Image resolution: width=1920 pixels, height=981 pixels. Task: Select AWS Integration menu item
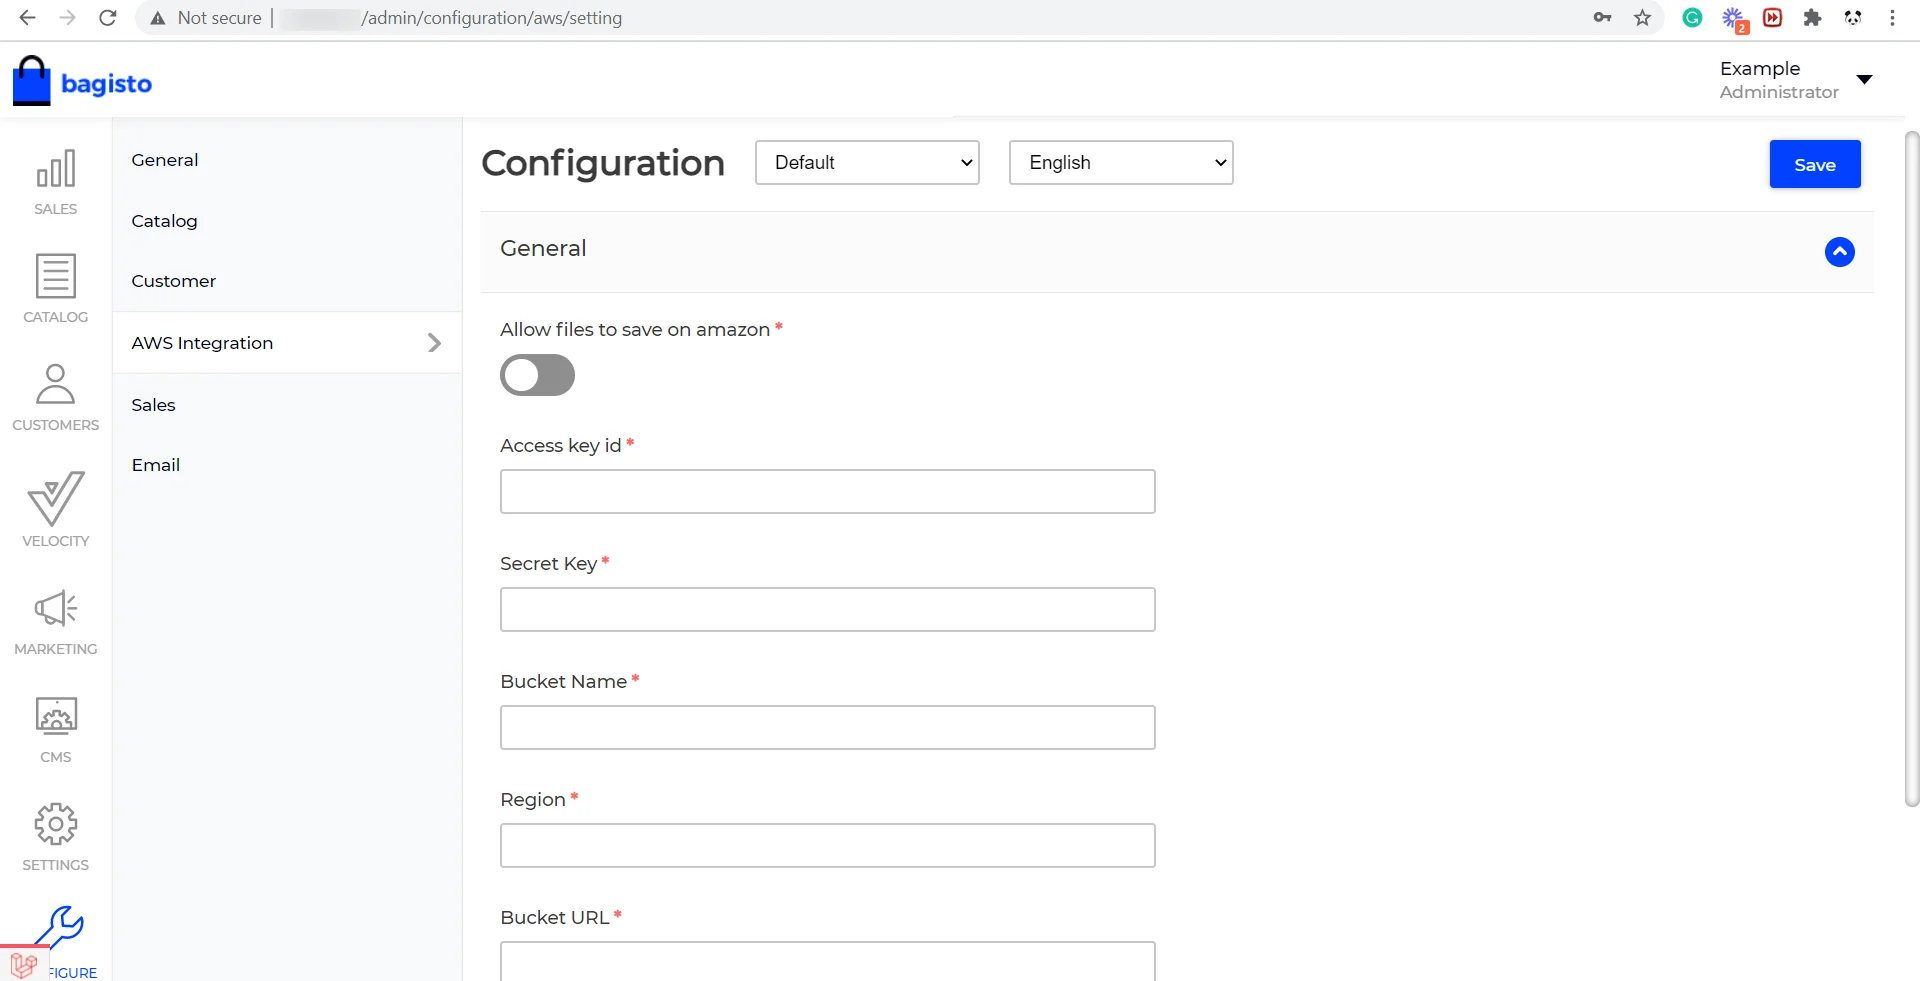(x=287, y=343)
